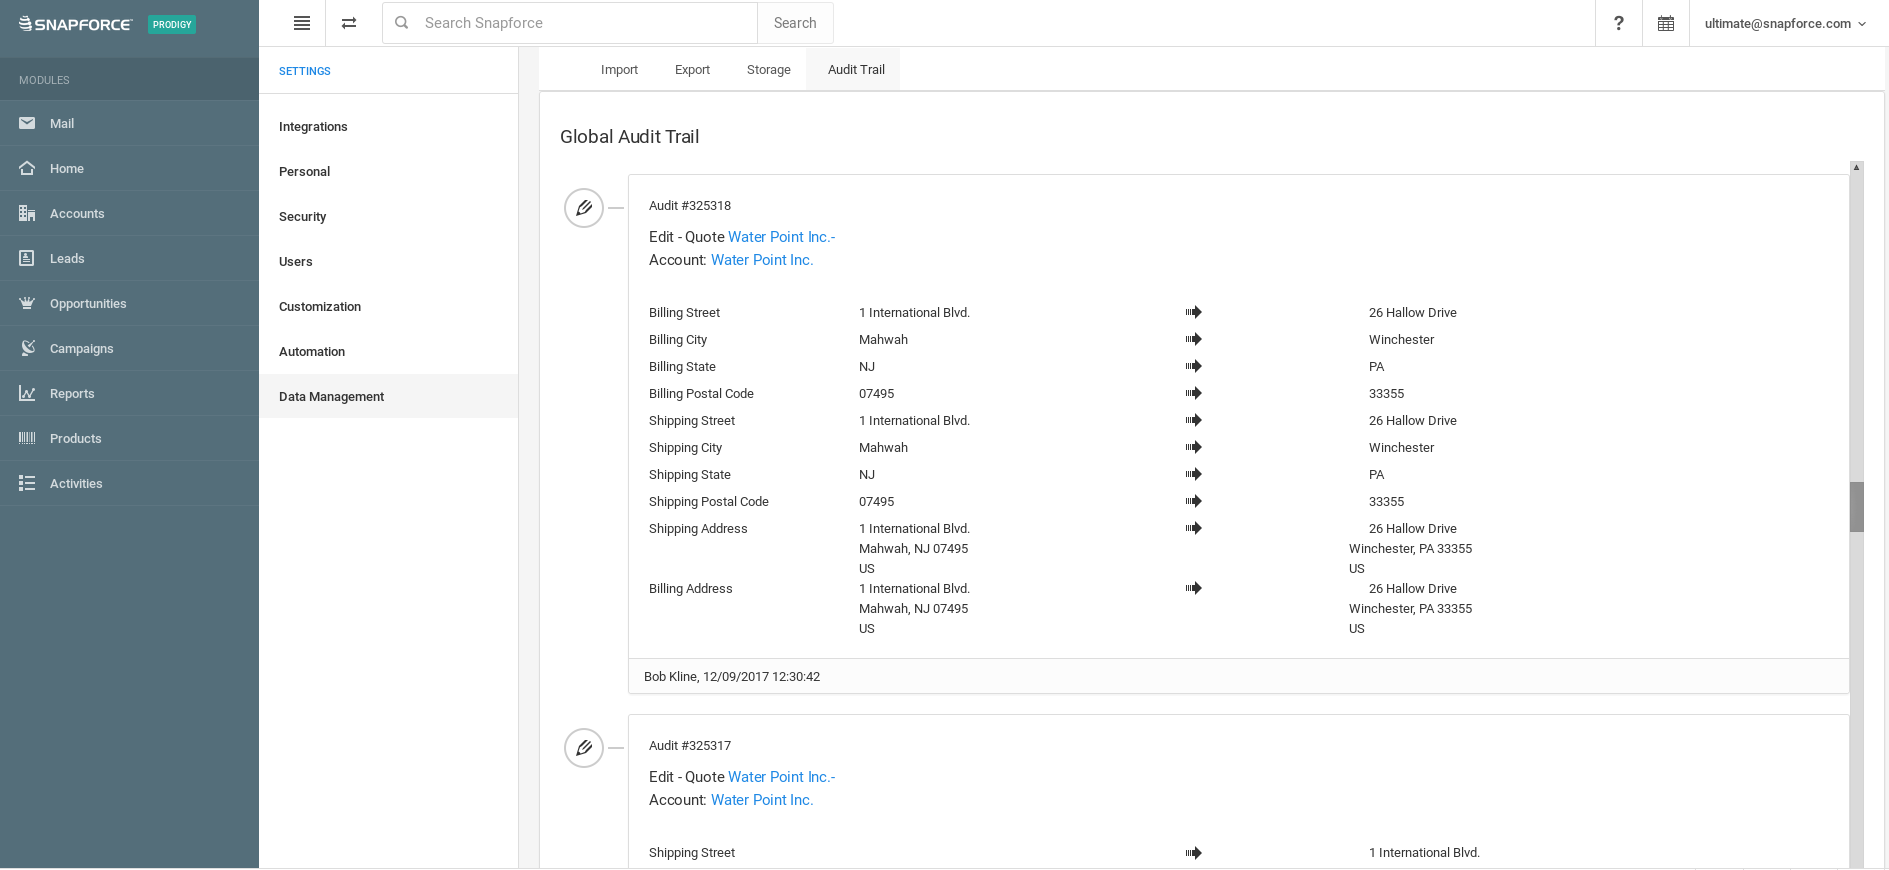
Task: Click edit pencil icon for Audit #325317
Action: pos(584,748)
